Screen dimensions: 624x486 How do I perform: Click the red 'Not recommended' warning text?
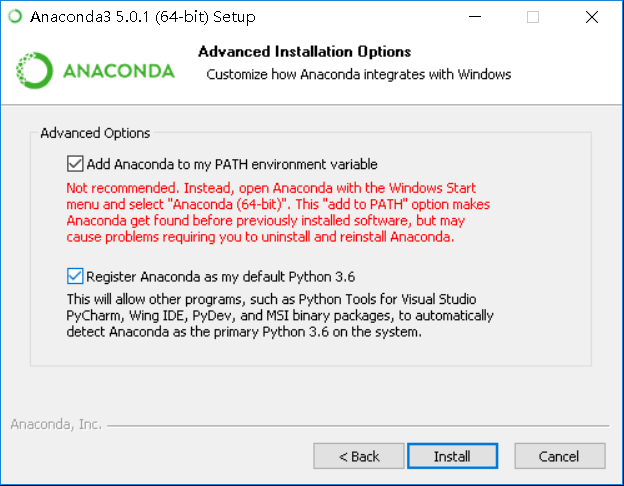tap(270, 213)
